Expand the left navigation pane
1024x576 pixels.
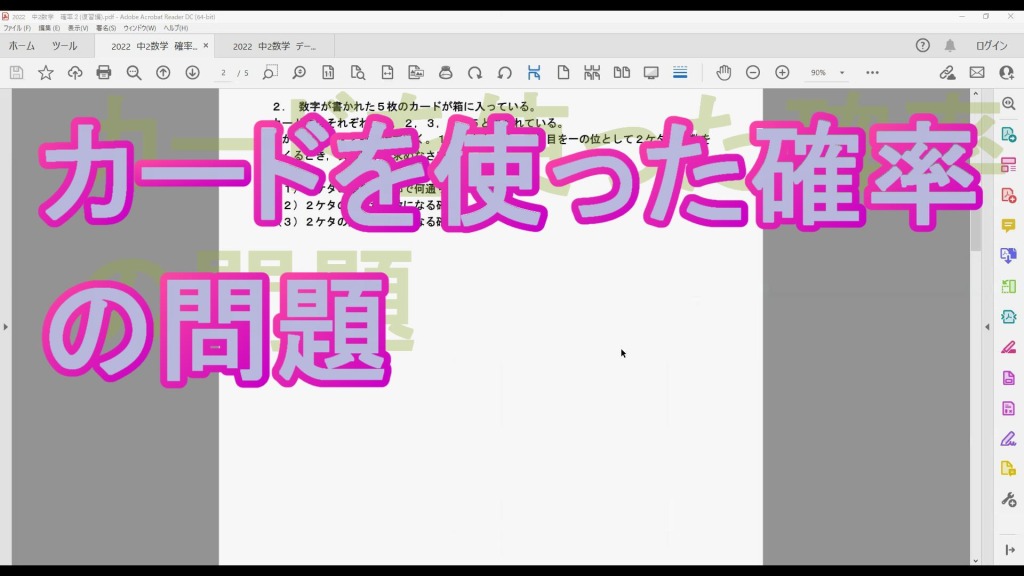tap(5, 327)
